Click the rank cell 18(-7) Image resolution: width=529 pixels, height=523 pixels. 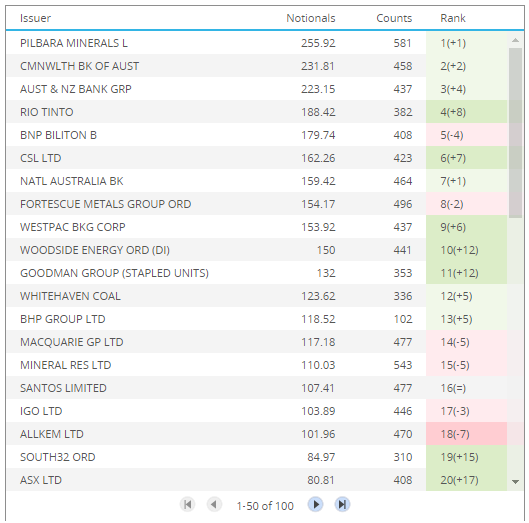coord(467,434)
